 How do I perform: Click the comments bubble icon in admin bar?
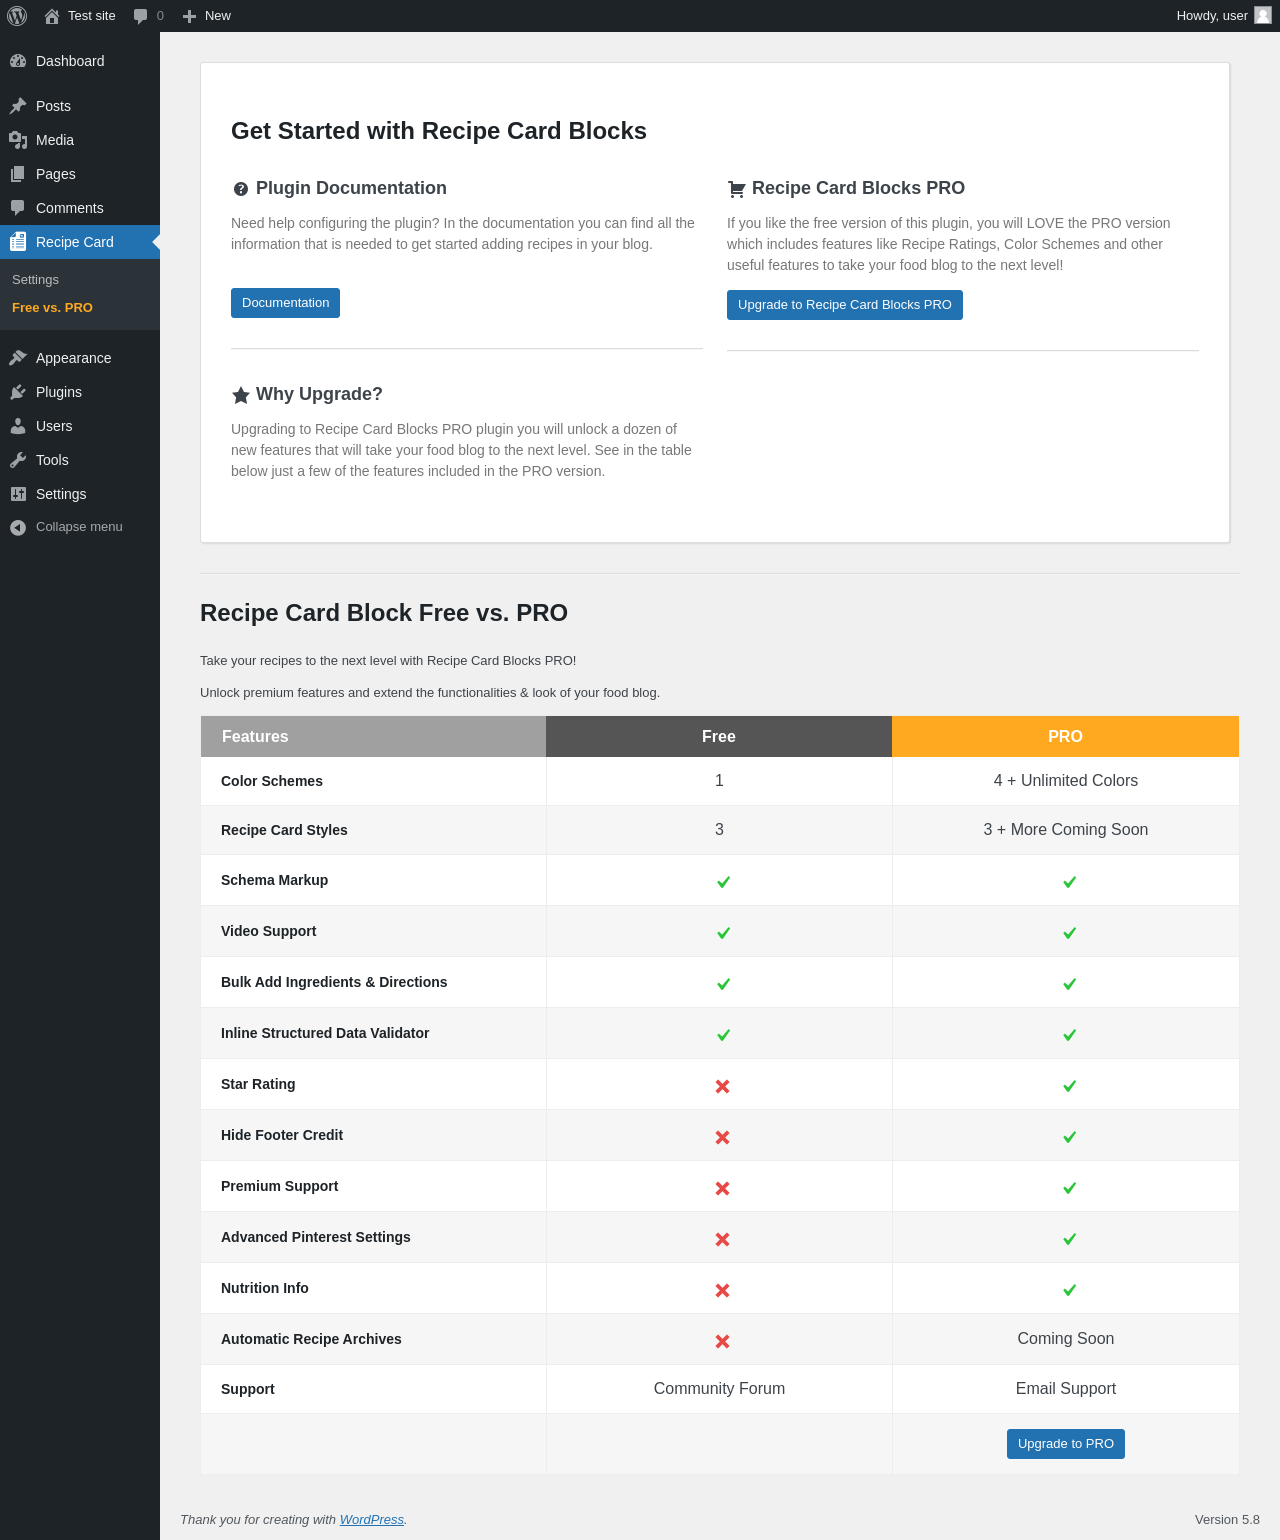click(140, 16)
